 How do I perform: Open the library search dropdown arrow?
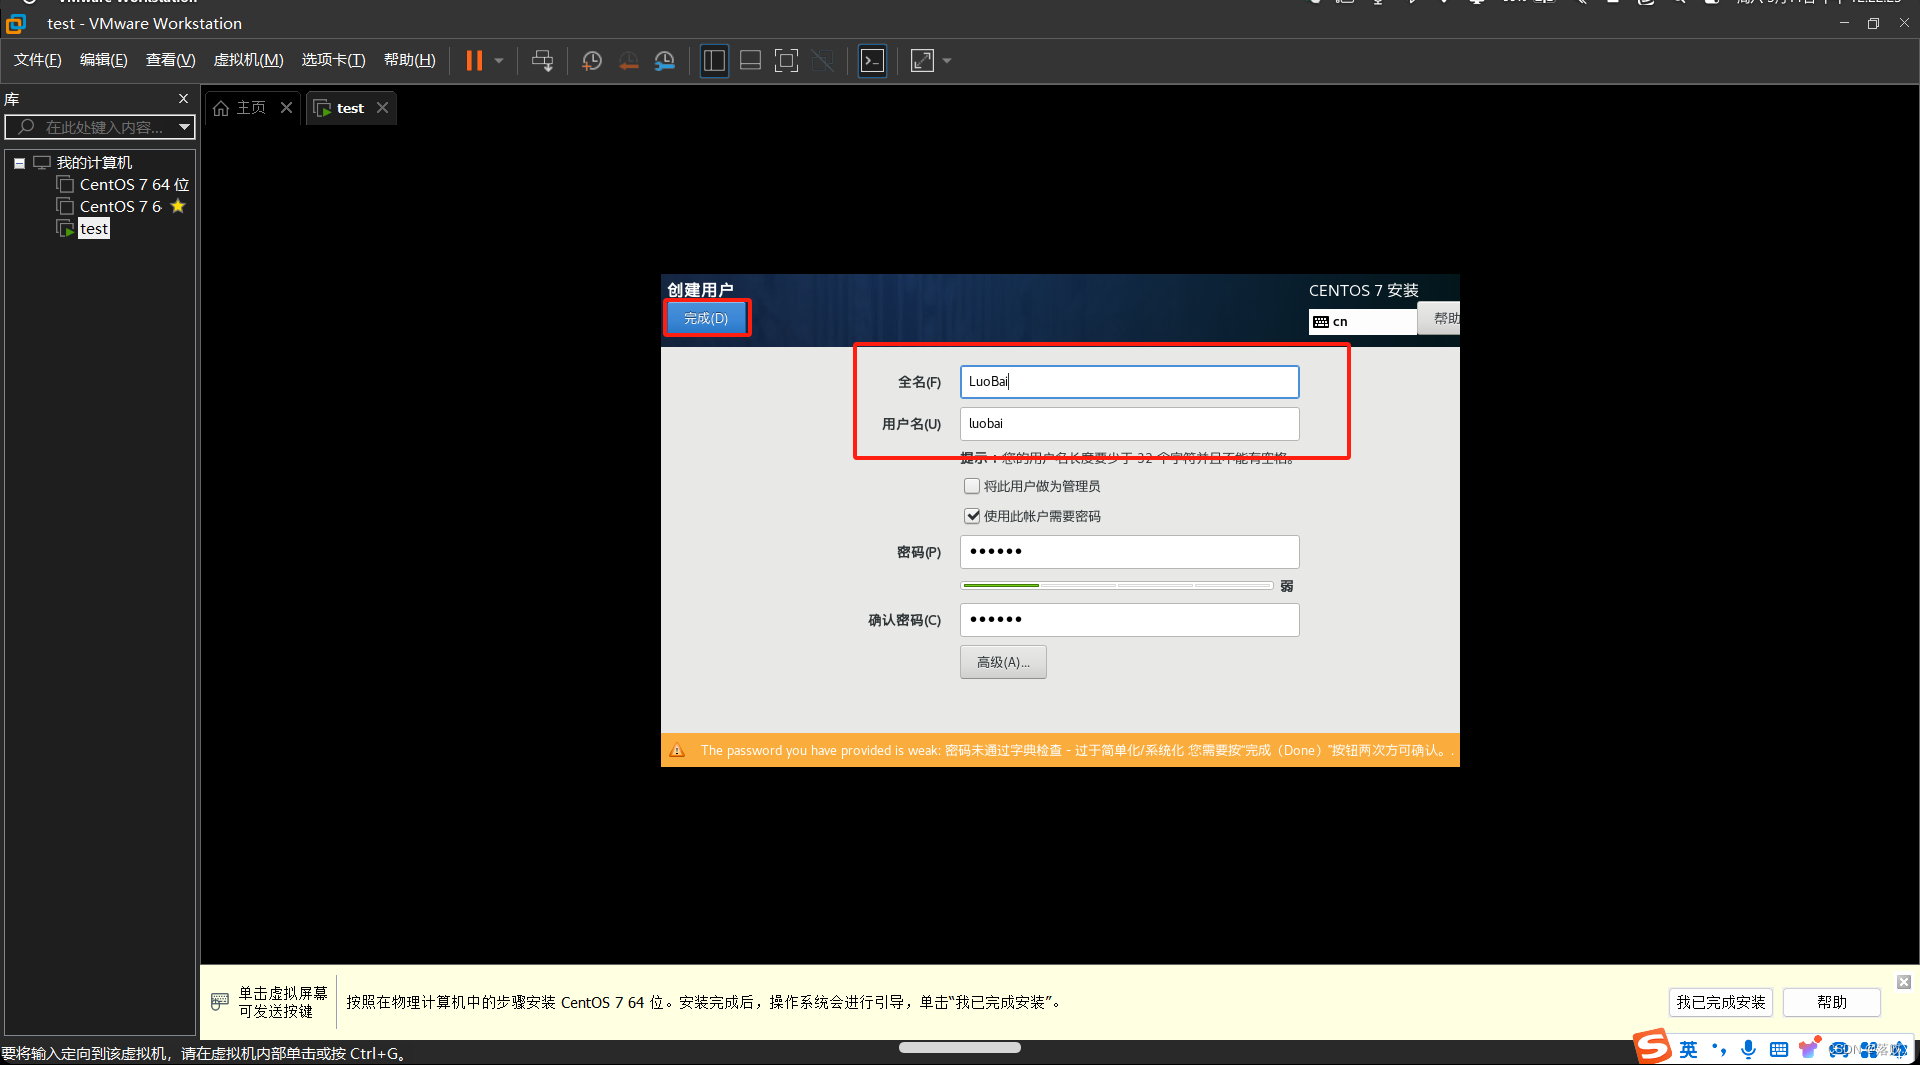pyautogui.click(x=184, y=127)
